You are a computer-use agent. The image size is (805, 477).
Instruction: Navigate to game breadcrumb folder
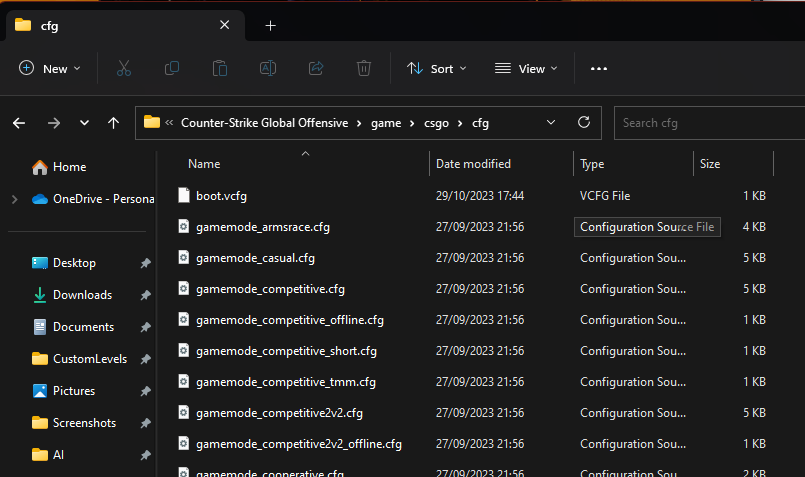386,123
